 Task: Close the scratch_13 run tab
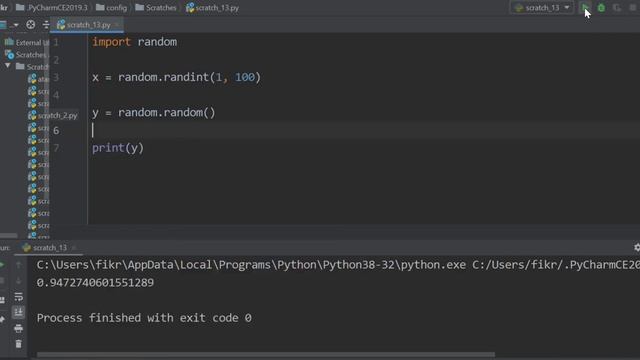pos(74,248)
